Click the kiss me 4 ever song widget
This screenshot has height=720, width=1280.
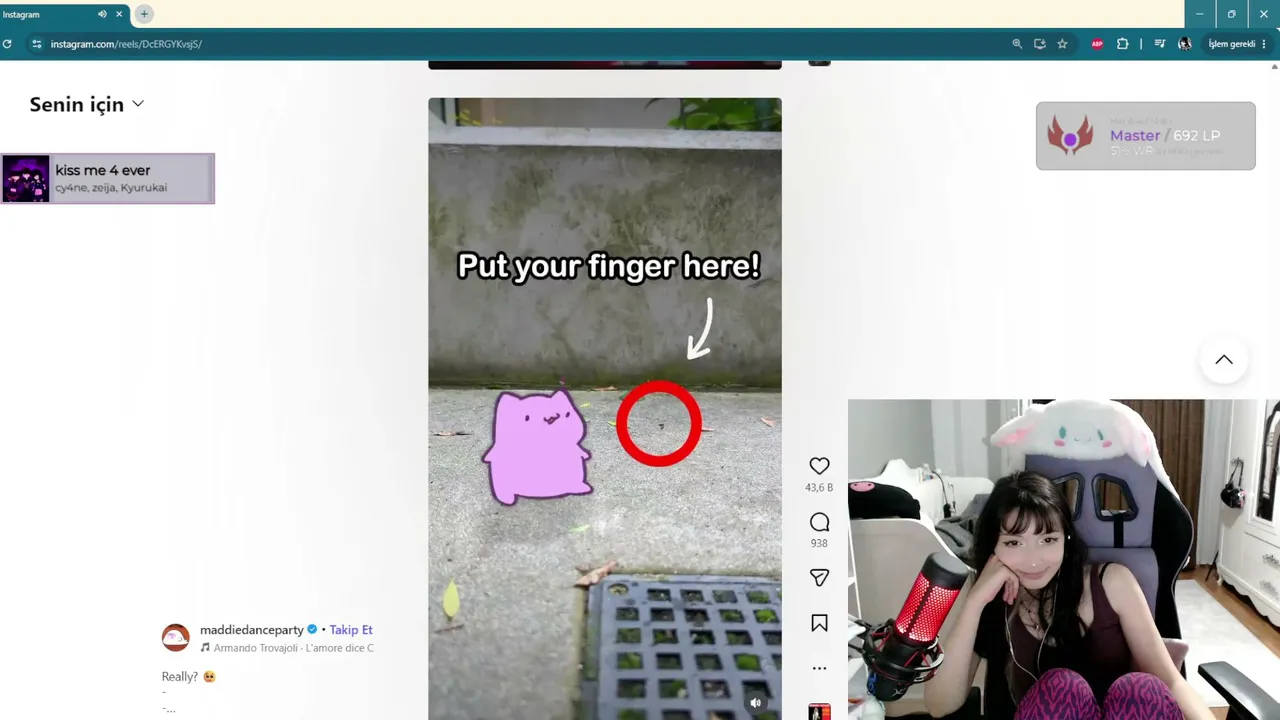[108, 179]
